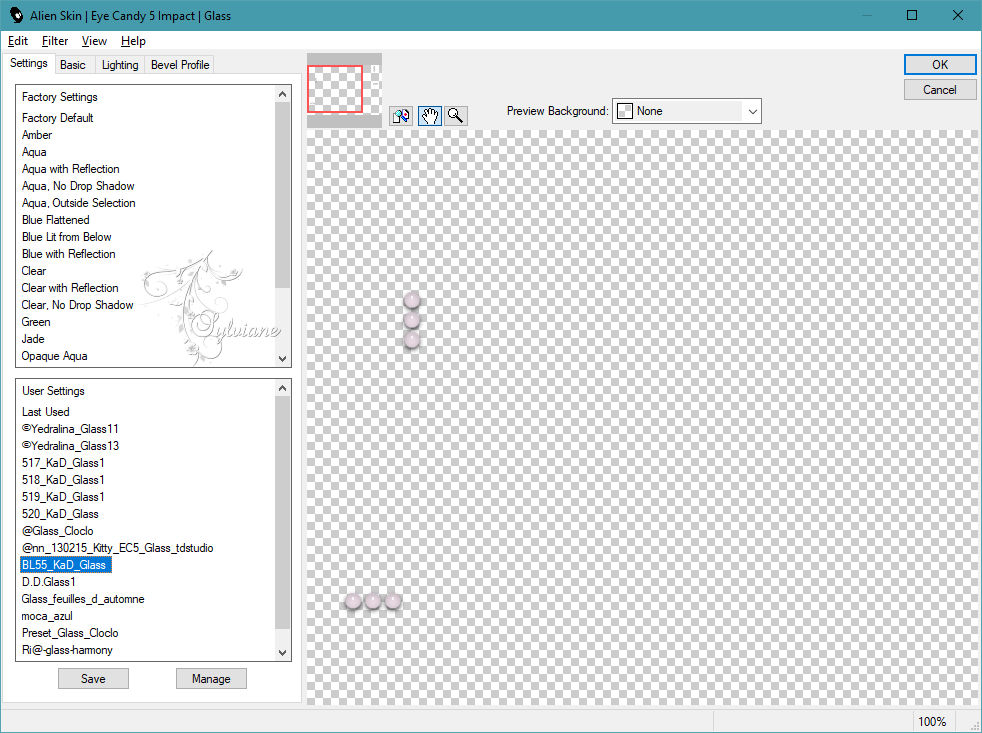The height and width of the screenshot is (733, 982).
Task: Select Ri@-glass-harmony user setting
Action: pos(67,650)
